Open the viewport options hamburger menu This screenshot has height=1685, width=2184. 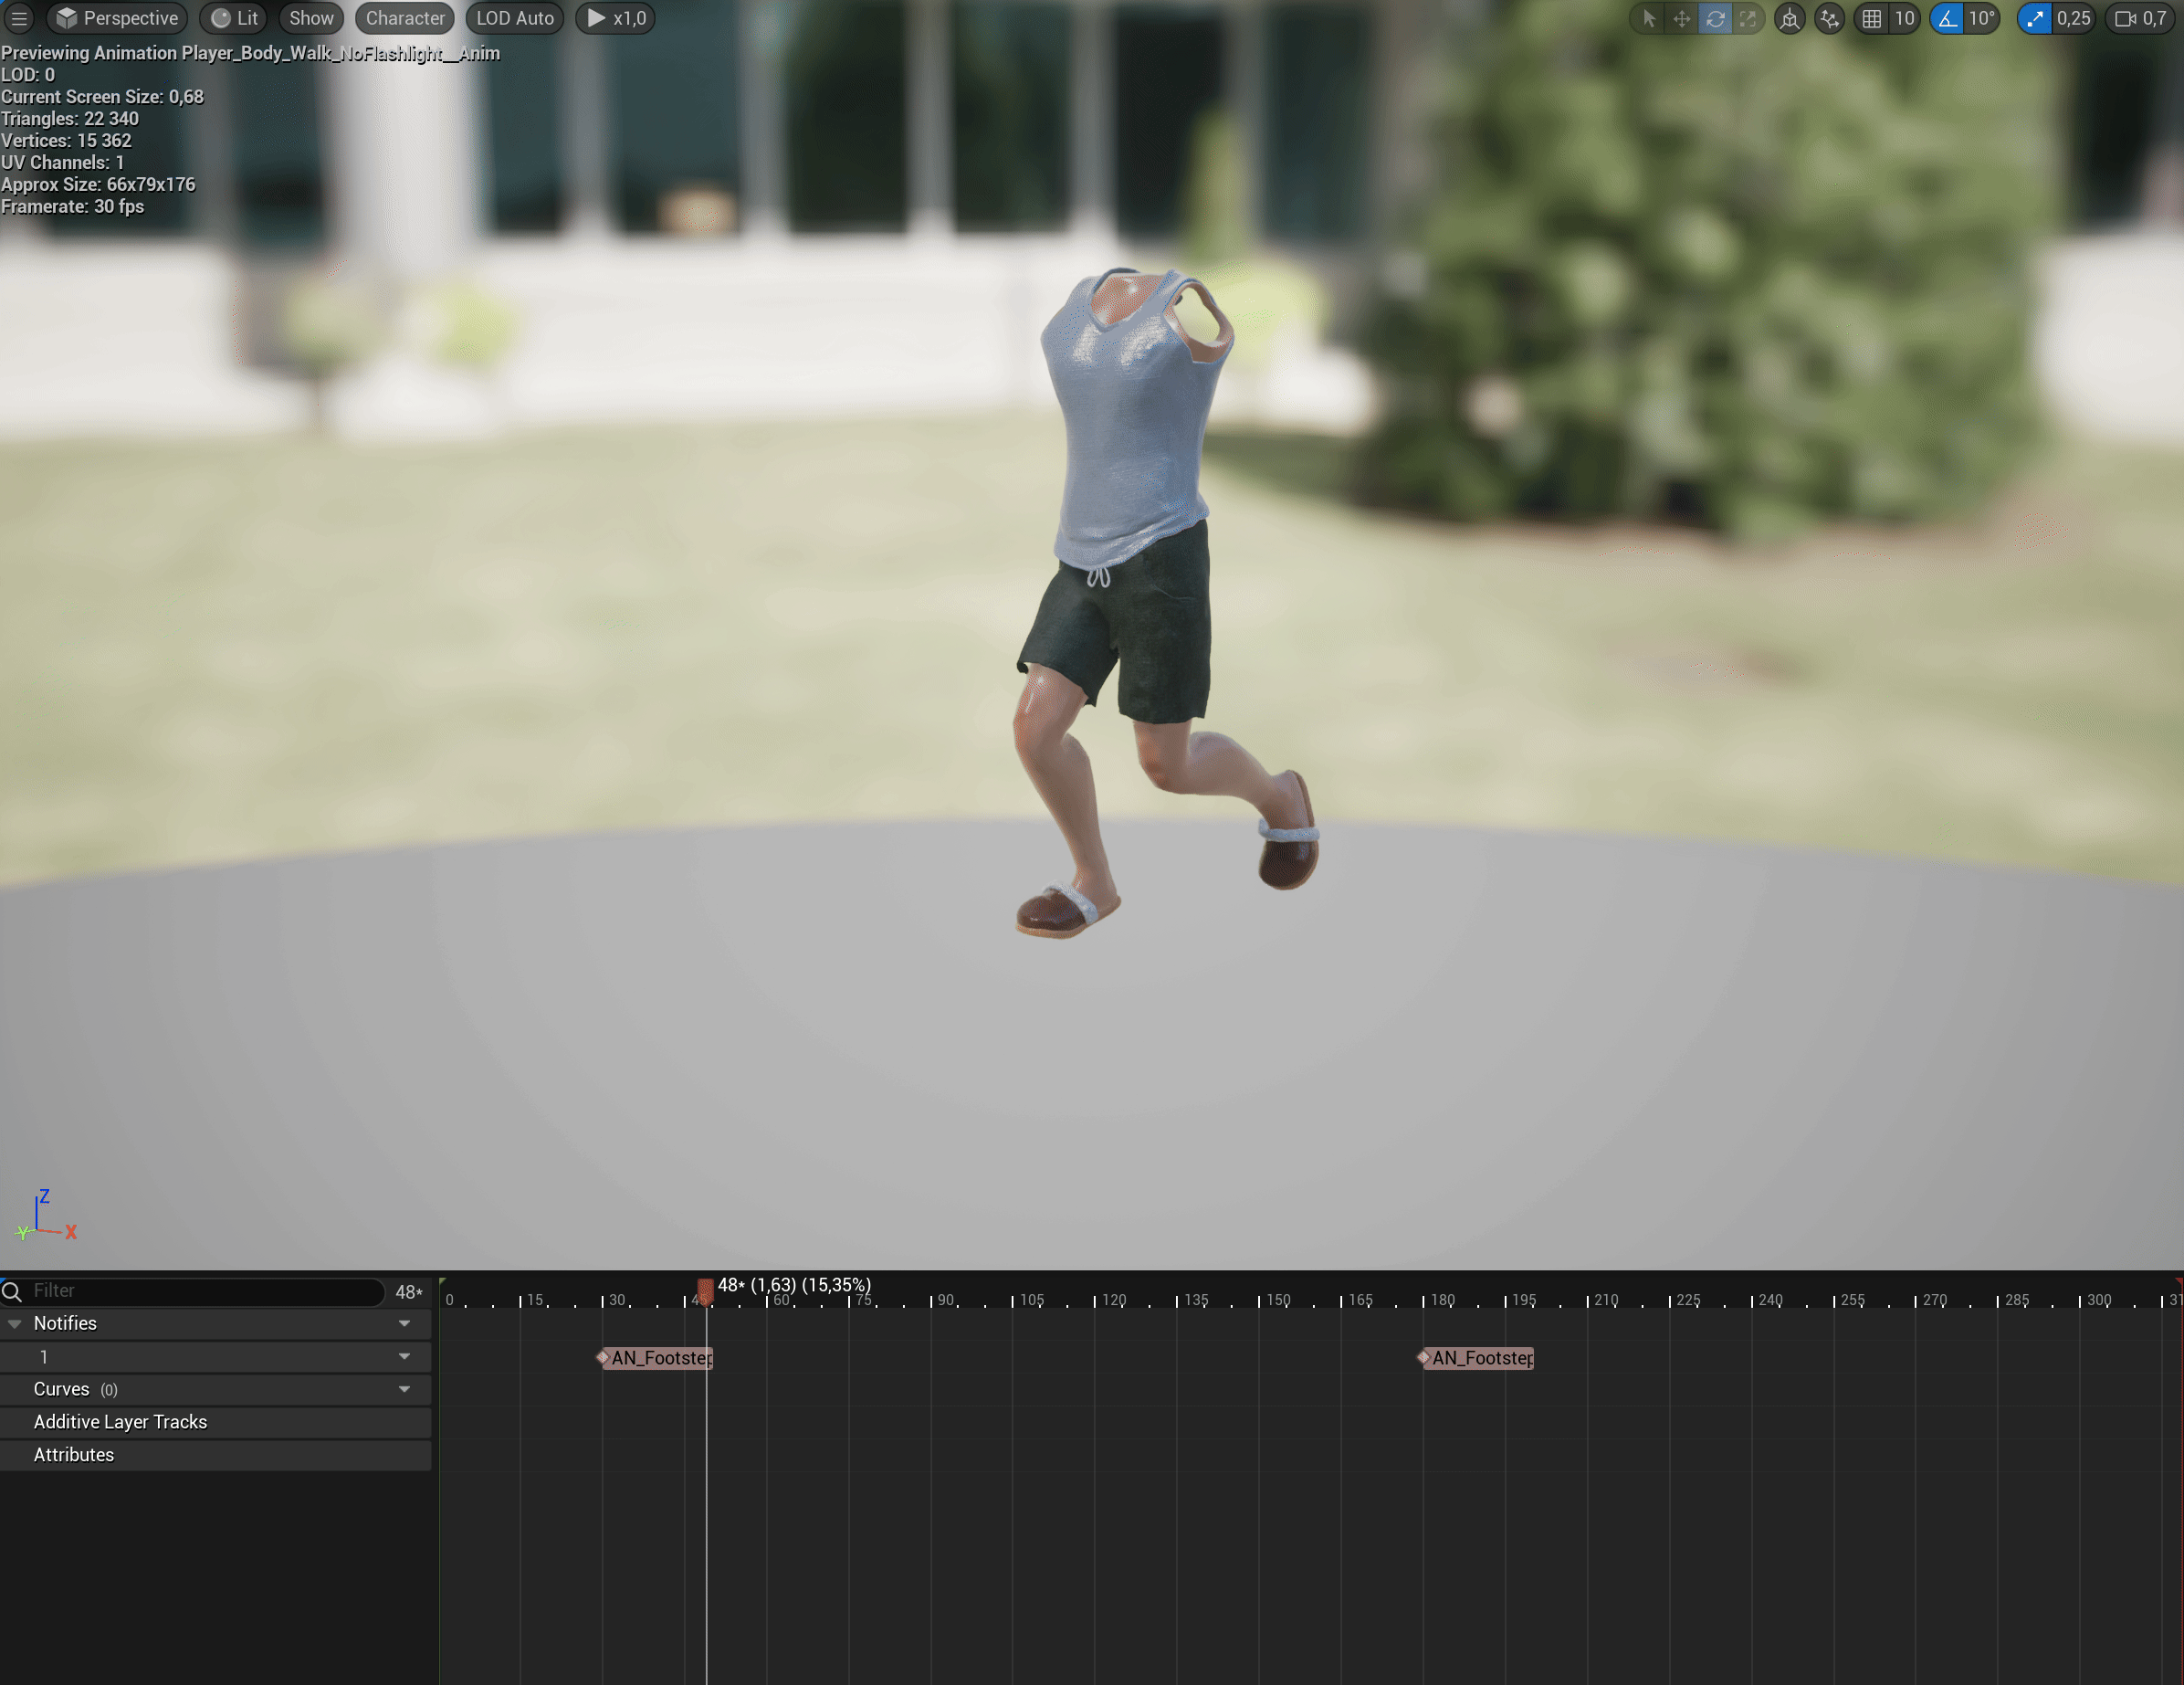(19, 18)
